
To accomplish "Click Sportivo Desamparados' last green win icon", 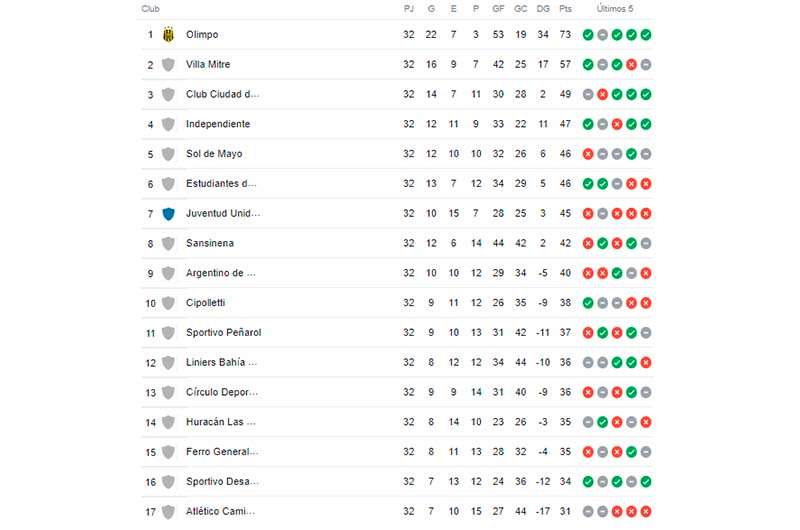I will click(x=646, y=482).
